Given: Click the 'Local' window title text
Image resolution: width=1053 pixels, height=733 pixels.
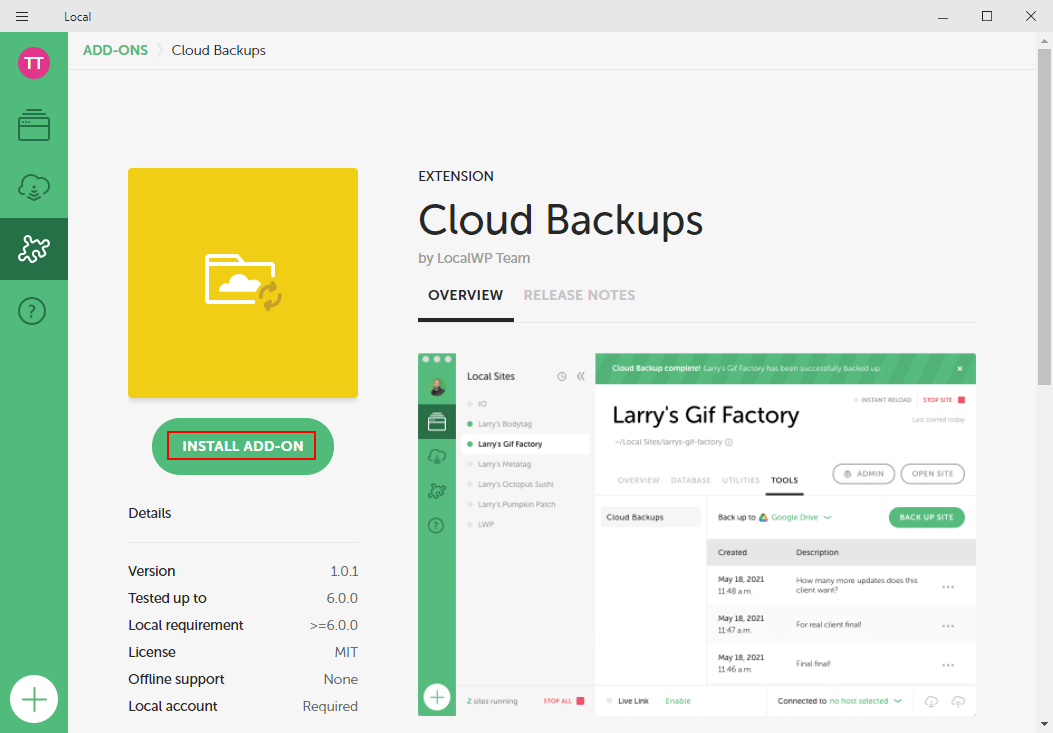Looking at the screenshot, I should [x=77, y=17].
